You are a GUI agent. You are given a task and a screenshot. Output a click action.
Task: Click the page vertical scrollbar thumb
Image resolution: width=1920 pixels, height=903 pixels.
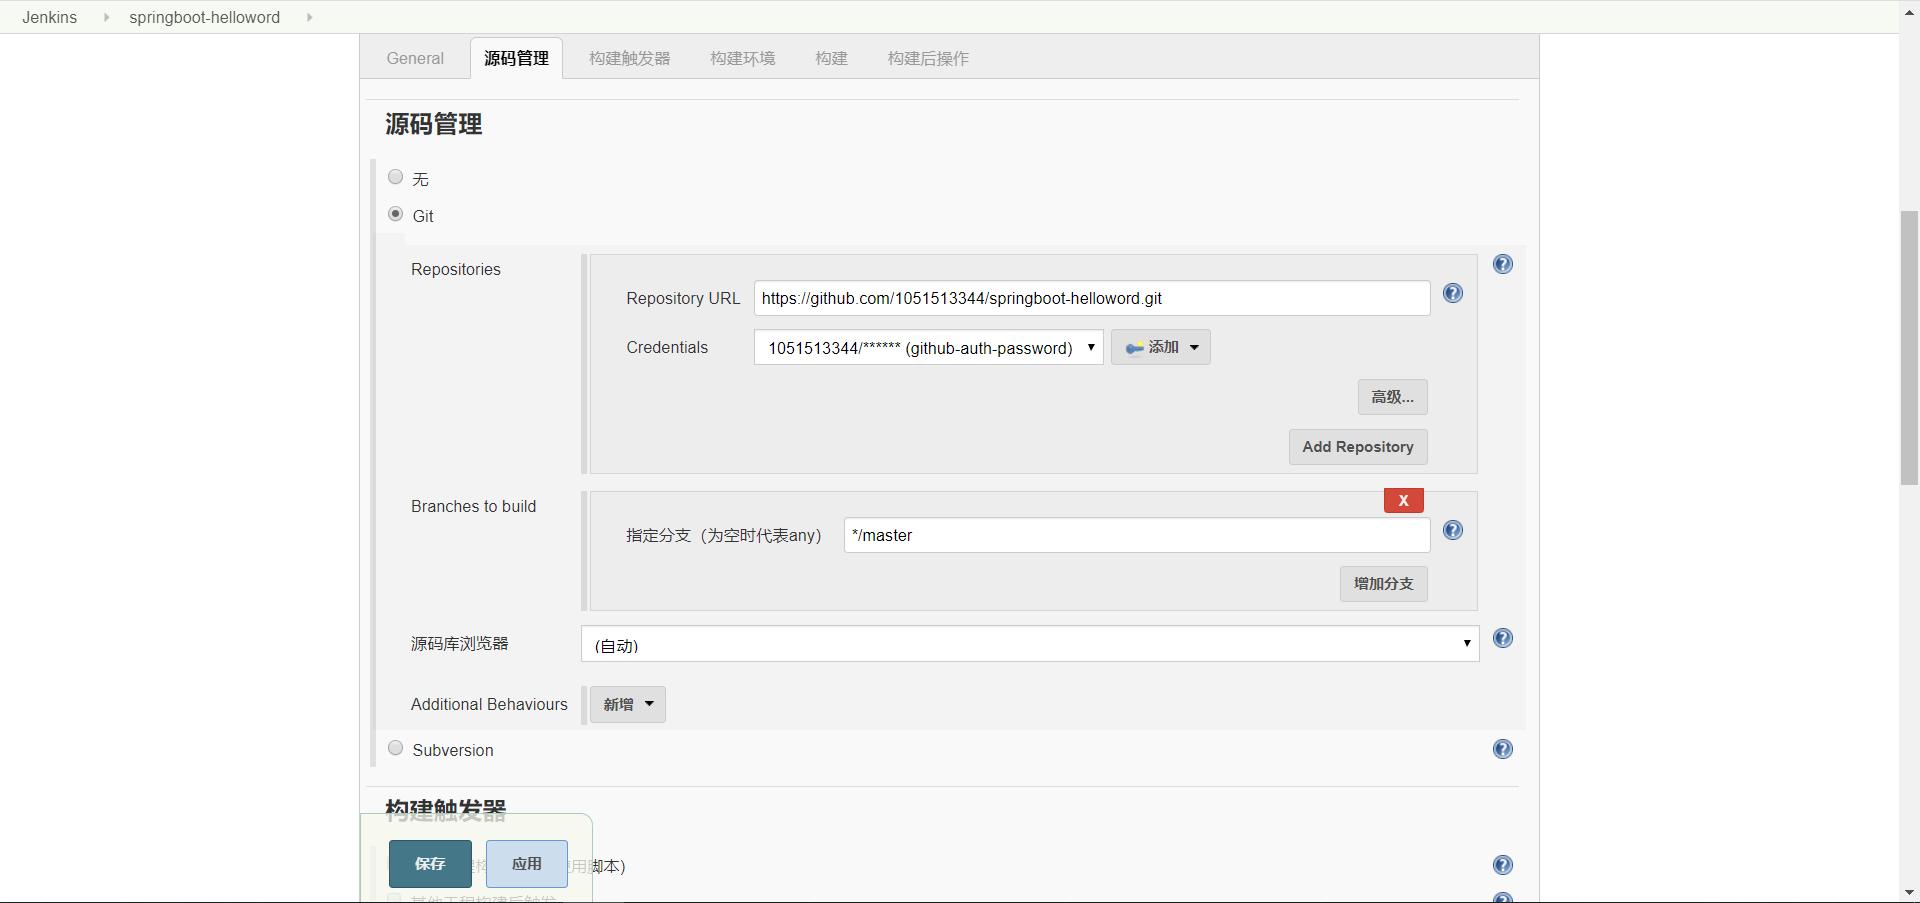coord(1909,348)
